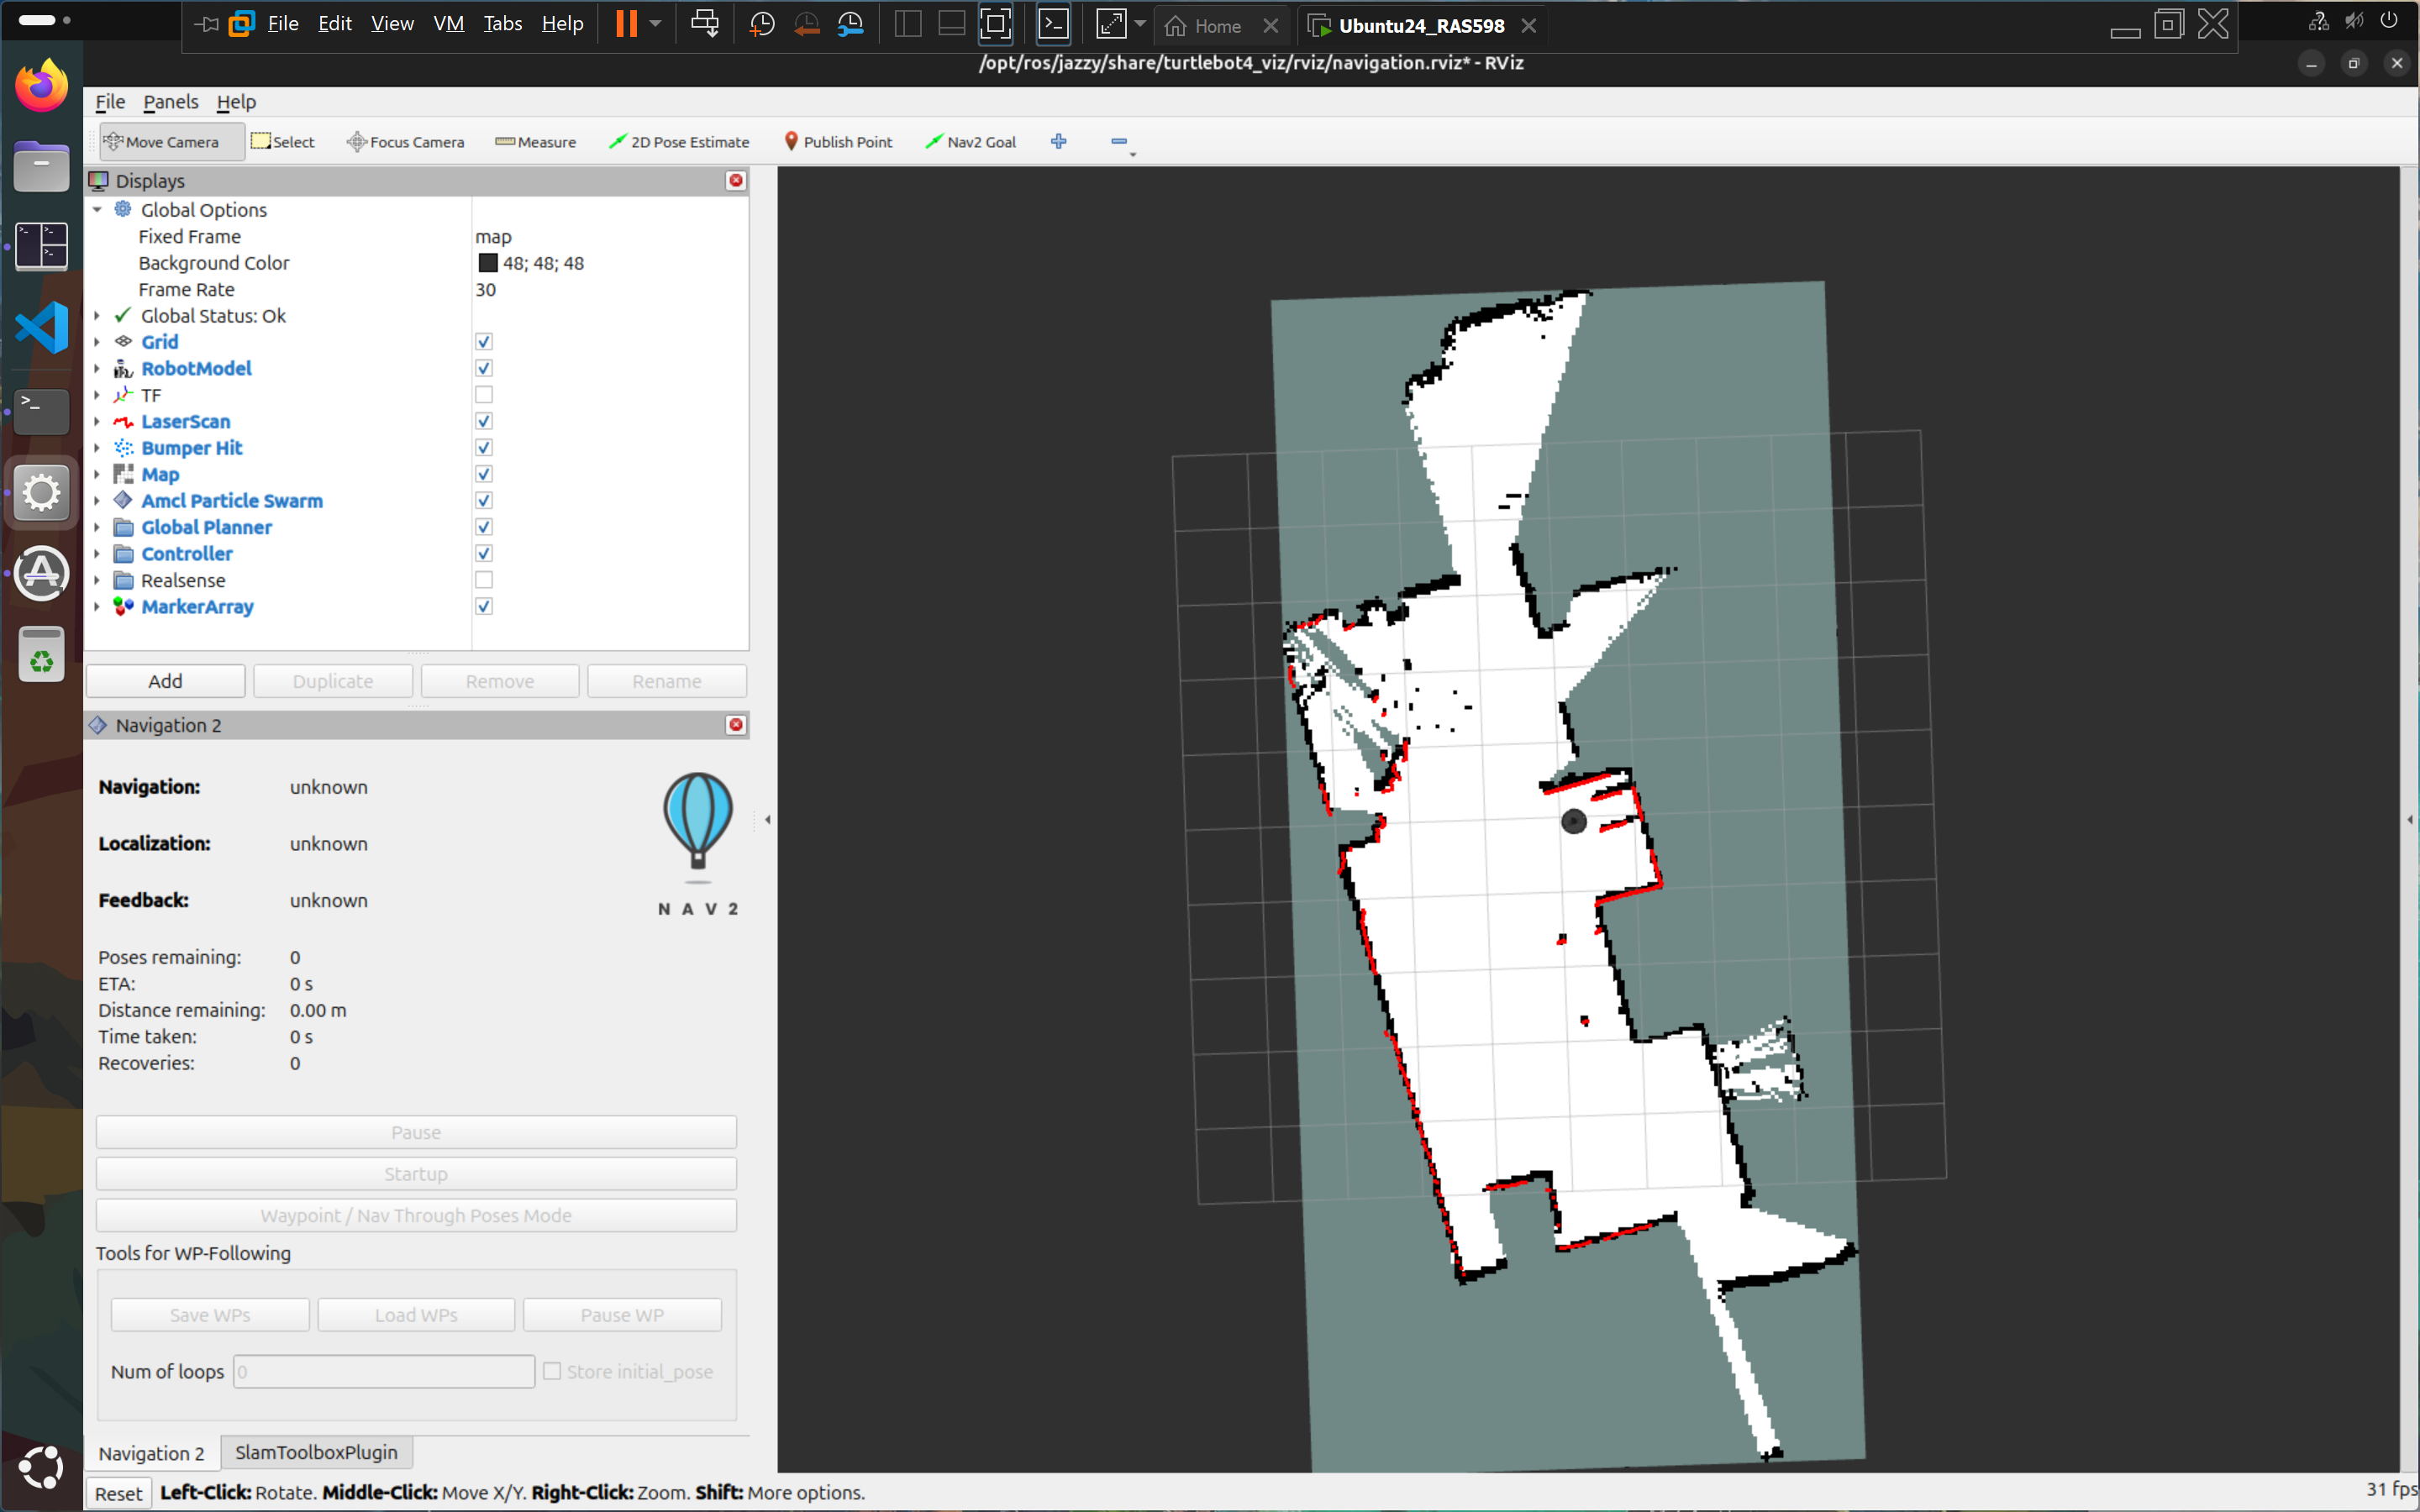Open the Terminal dock icon
Screen dimensions: 2420x1512
pyautogui.click(x=41, y=410)
